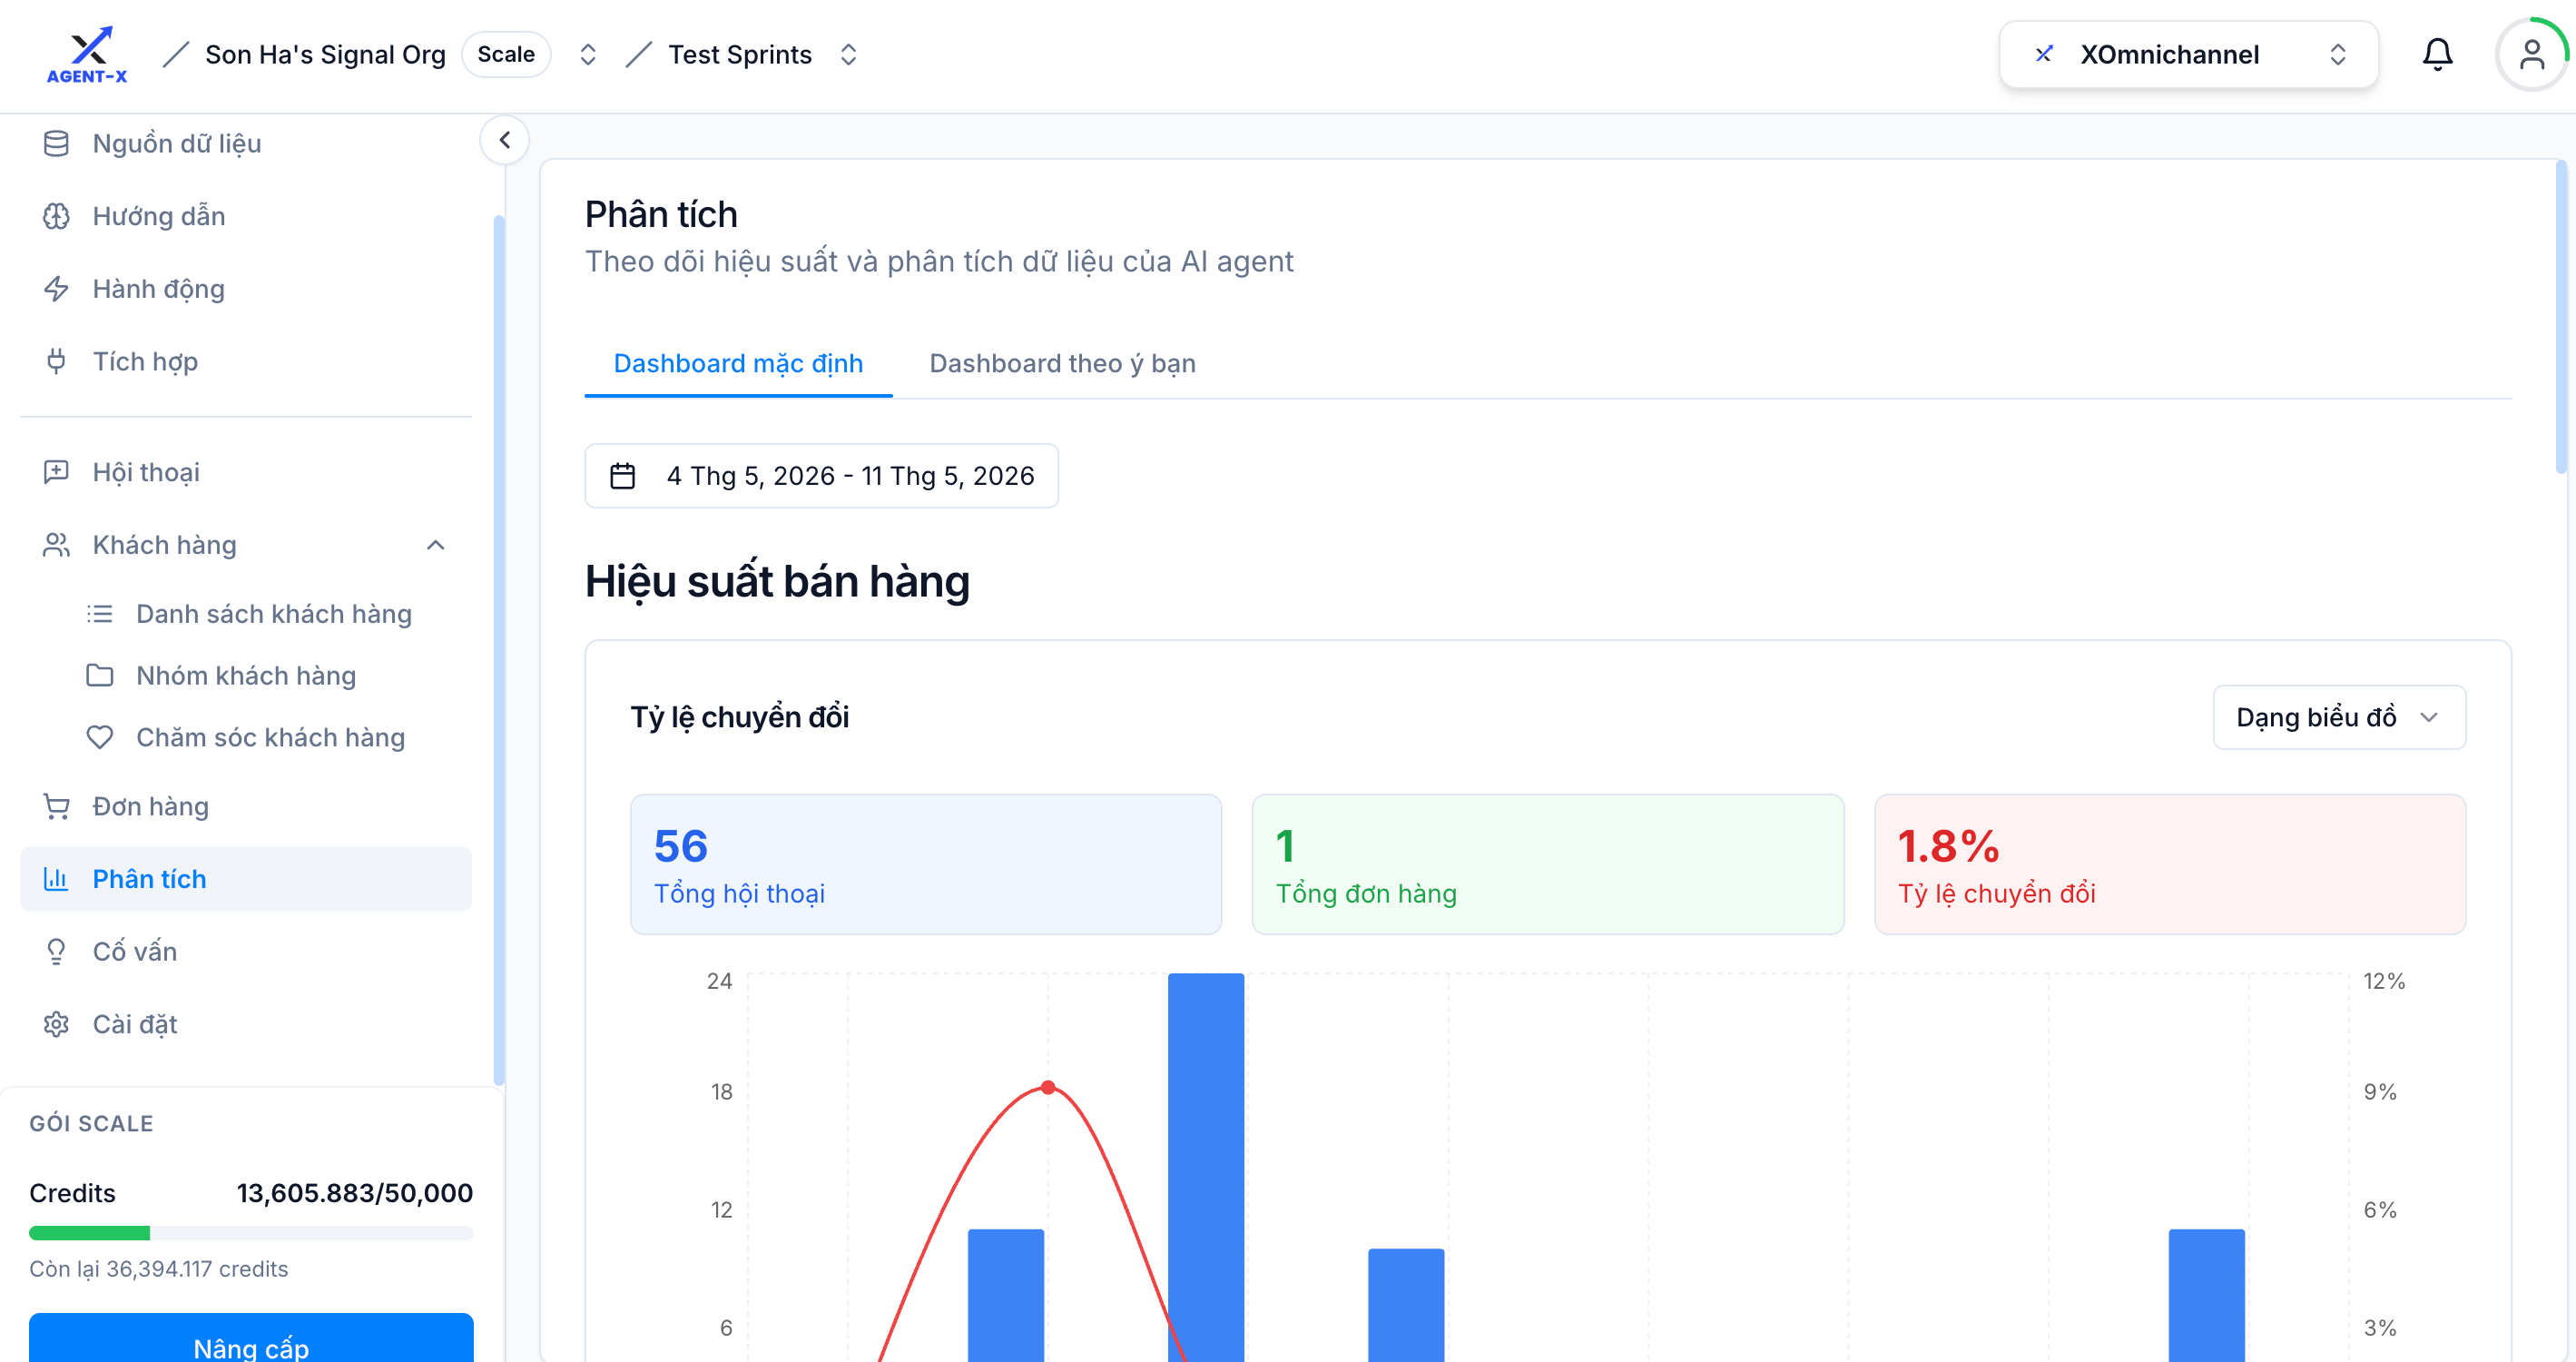Open the Dạng biểu đồ dropdown
The height and width of the screenshot is (1362, 2576).
coord(2339,717)
